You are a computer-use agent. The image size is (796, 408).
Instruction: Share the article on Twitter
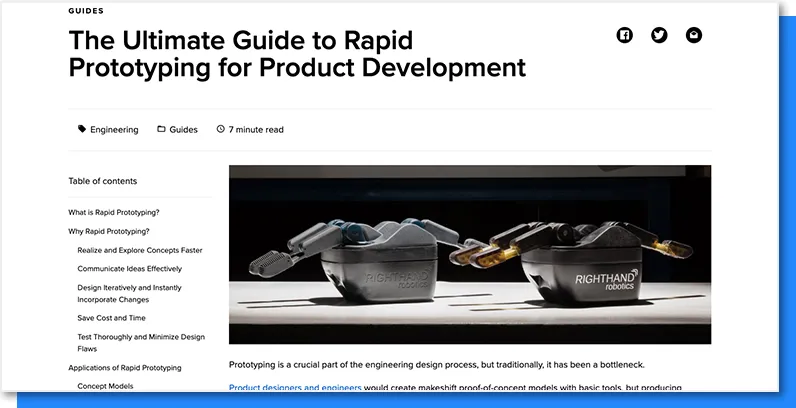click(x=659, y=35)
